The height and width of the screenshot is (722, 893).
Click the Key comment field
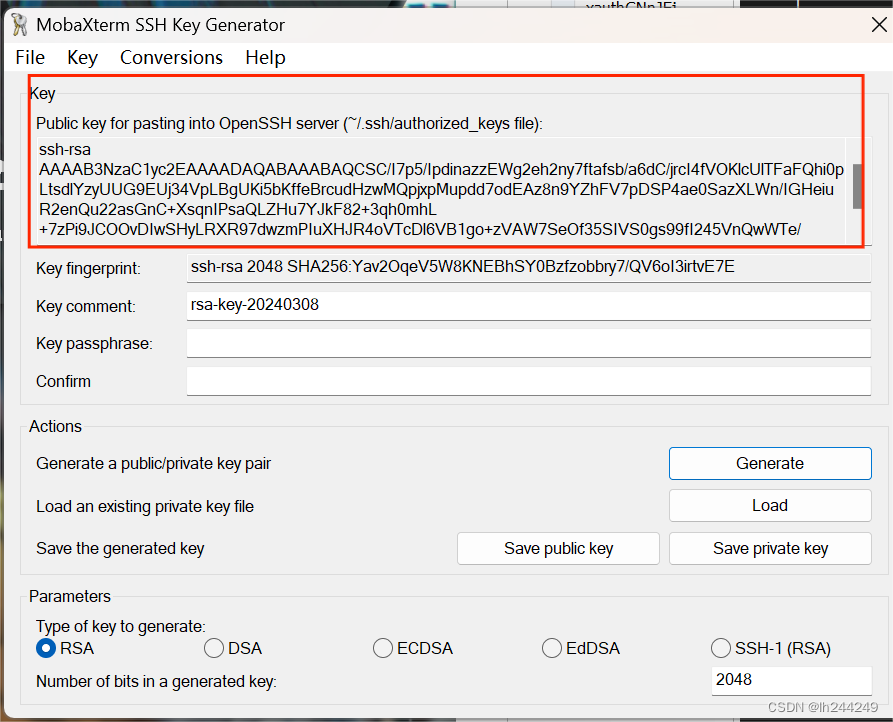pos(529,306)
